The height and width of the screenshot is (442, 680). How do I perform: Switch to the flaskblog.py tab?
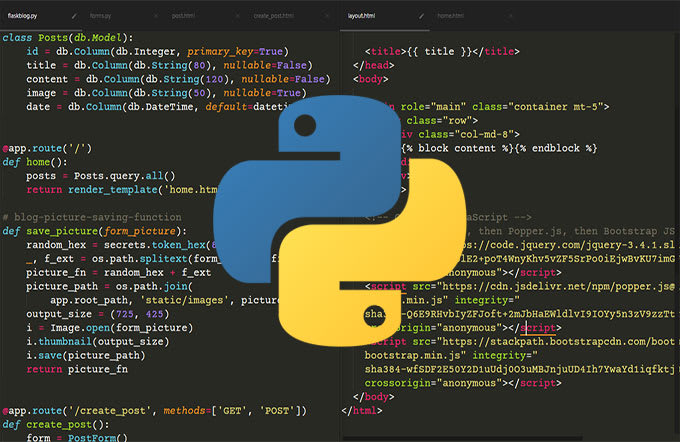pos(23,16)
